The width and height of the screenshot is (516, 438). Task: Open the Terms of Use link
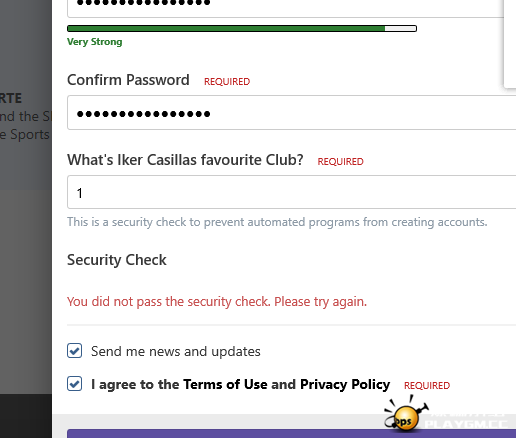(225, 384)
